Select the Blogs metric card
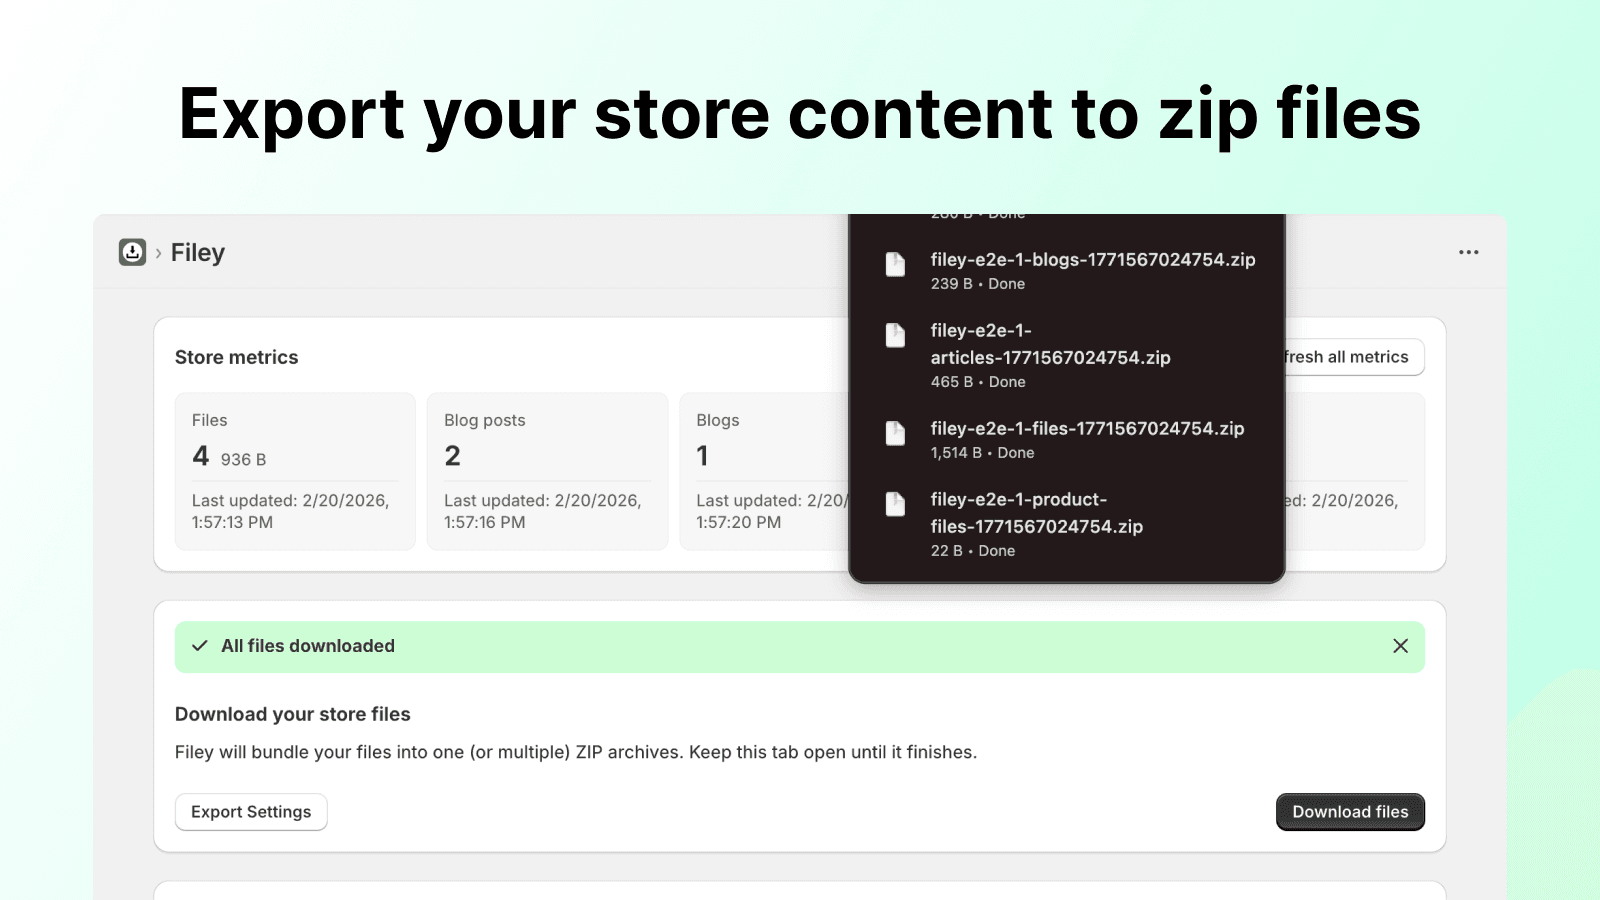Viewport: 1600px width, 900px height. 764,471
